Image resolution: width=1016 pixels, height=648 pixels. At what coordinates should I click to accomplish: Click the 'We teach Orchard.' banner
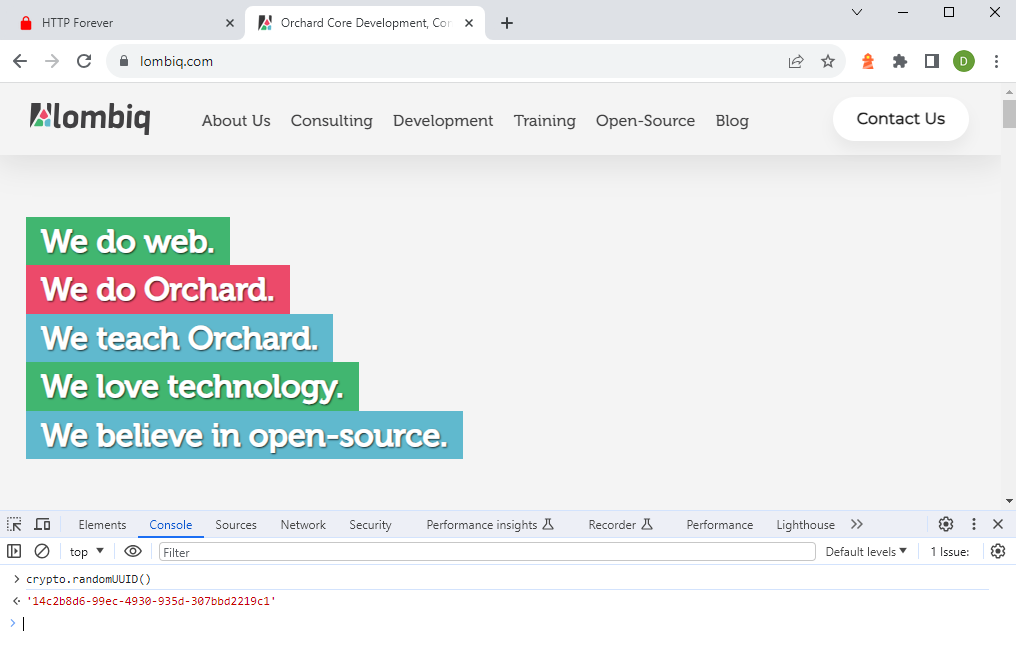(x=179, y=338)
